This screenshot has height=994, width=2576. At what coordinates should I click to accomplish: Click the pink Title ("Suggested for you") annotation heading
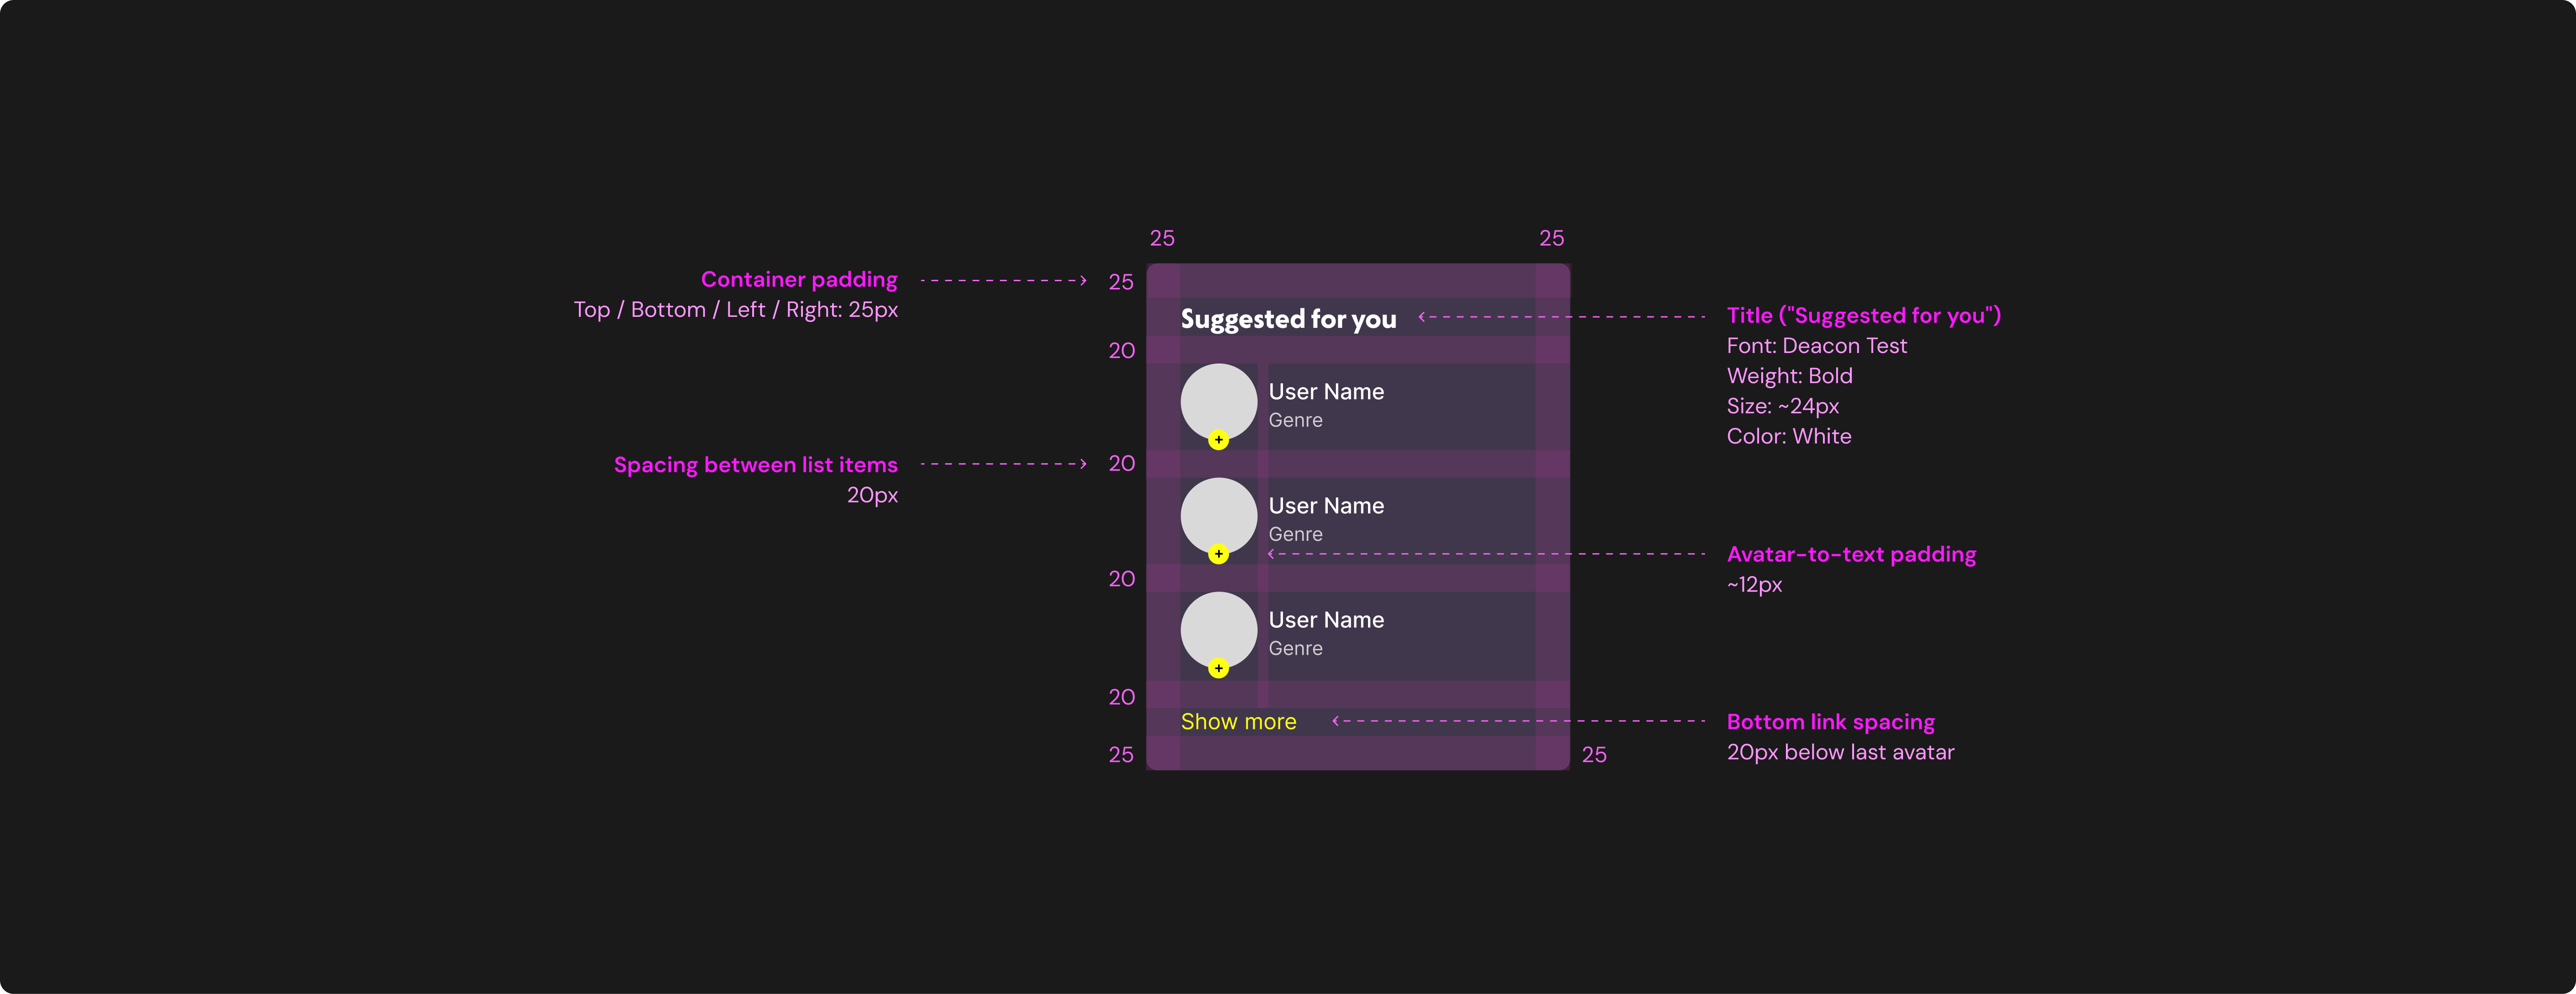[x=1864, y=316]
